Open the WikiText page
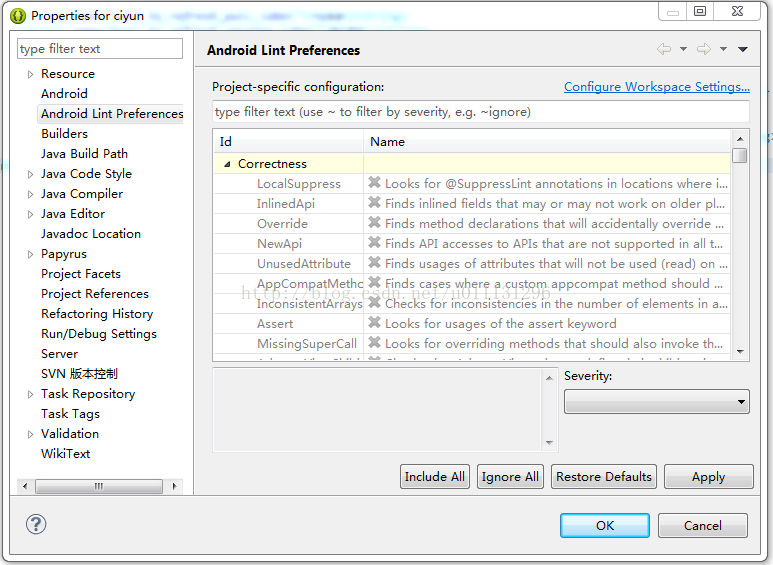 (66, 454)
